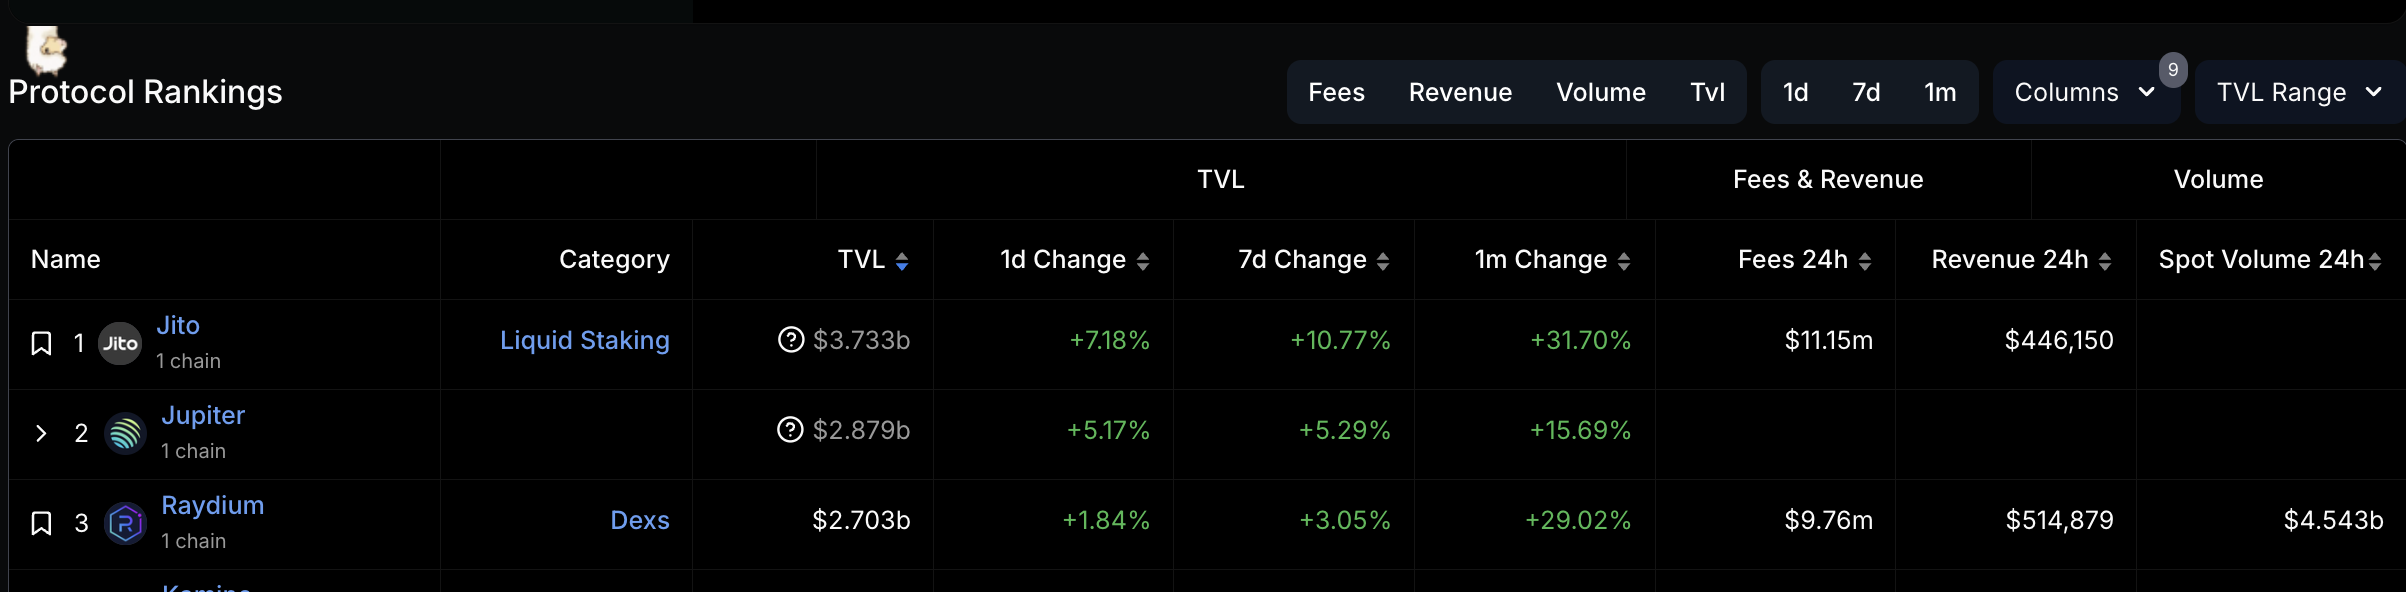Click the Jupiter logo icon
2406x592 pixels.
pyautogui.click(x=126, y=433)
